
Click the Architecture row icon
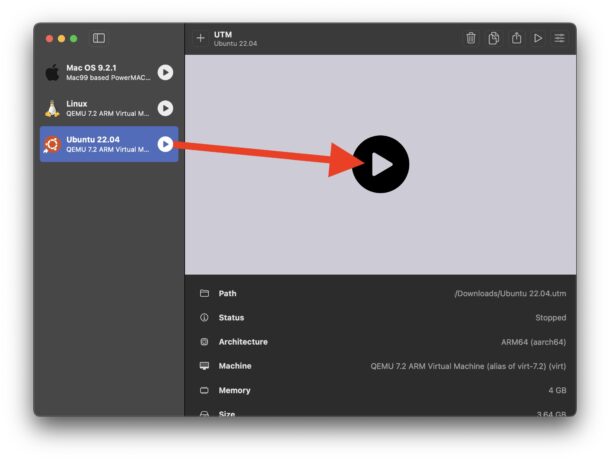[x=204, y=342]
